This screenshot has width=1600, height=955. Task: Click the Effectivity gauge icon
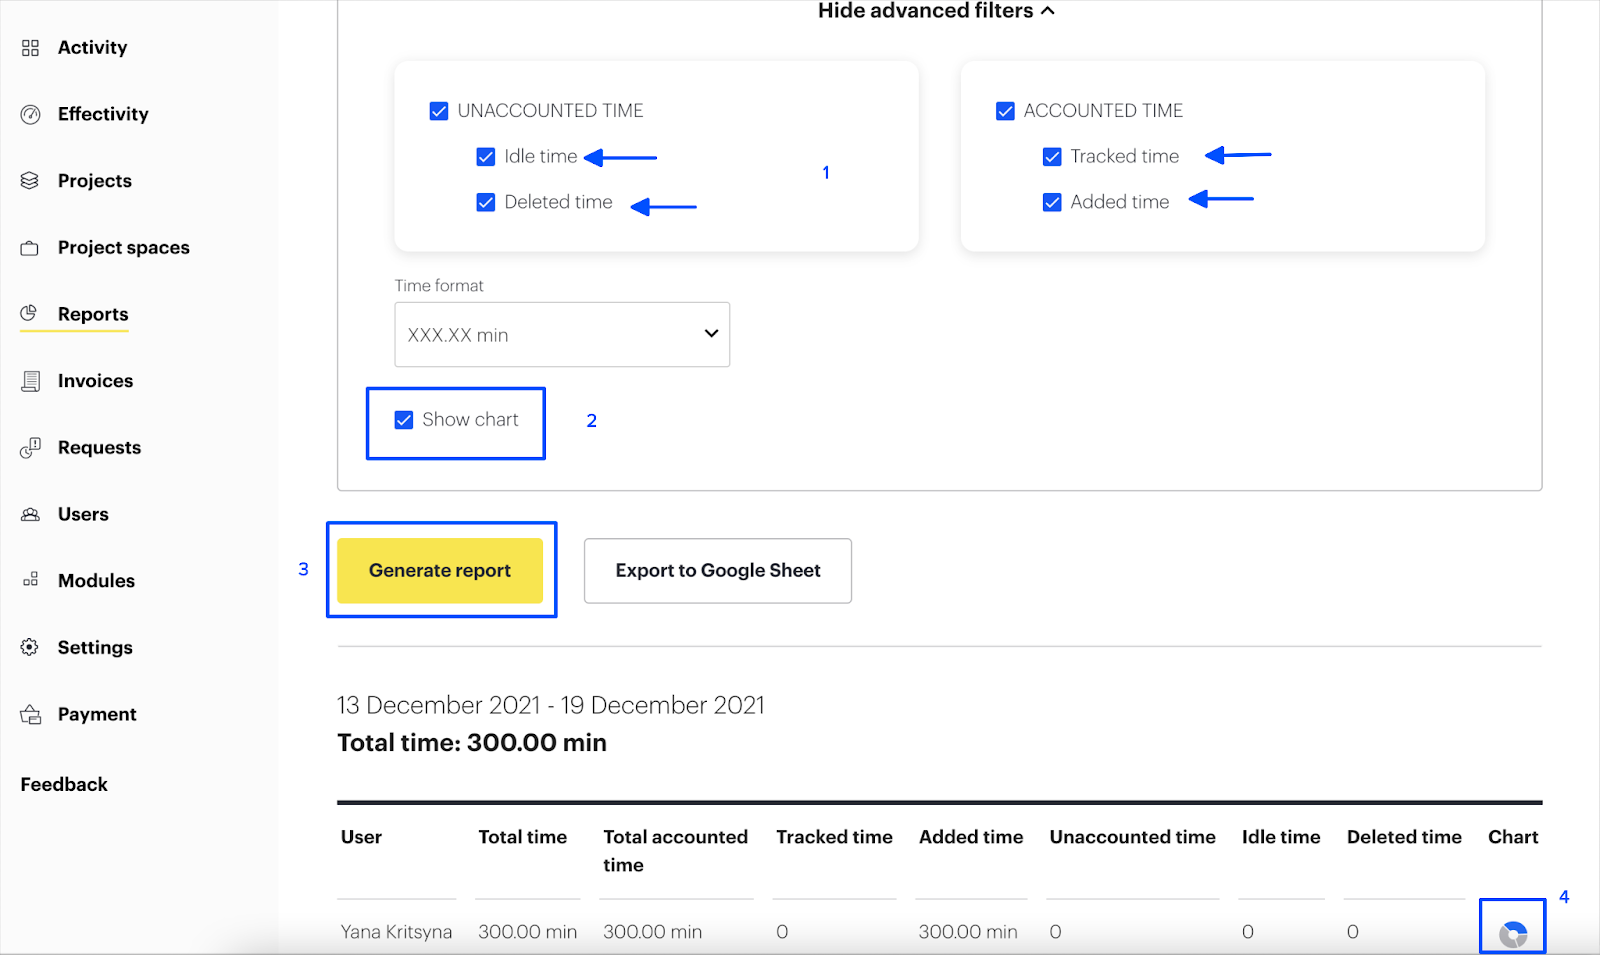click(30, 114)
